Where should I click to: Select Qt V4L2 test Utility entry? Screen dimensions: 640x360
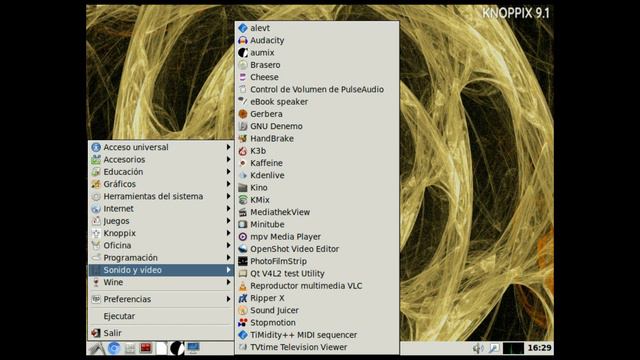(x=317, y=273)
